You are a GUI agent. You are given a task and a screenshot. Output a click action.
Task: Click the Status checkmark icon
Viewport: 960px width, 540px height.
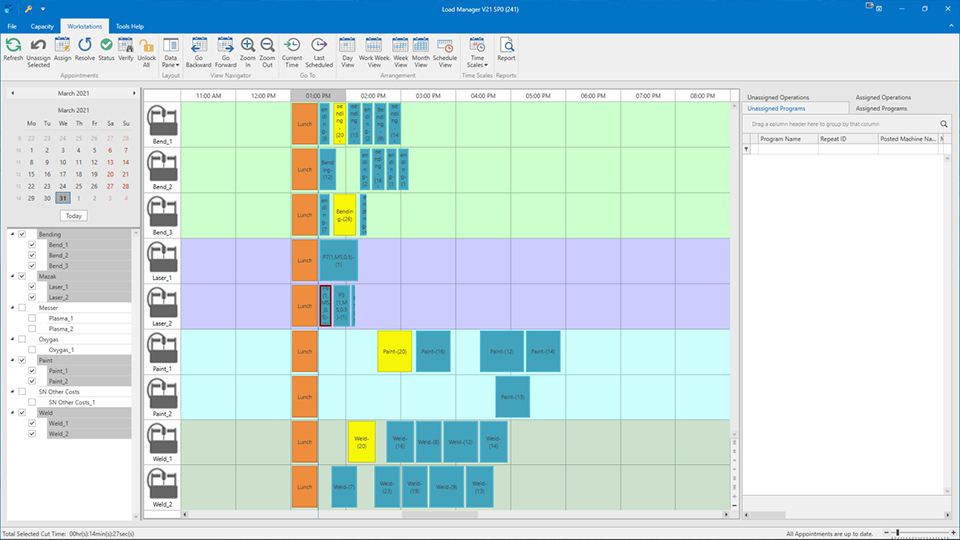pyautogui.click(x=106, y=45)
